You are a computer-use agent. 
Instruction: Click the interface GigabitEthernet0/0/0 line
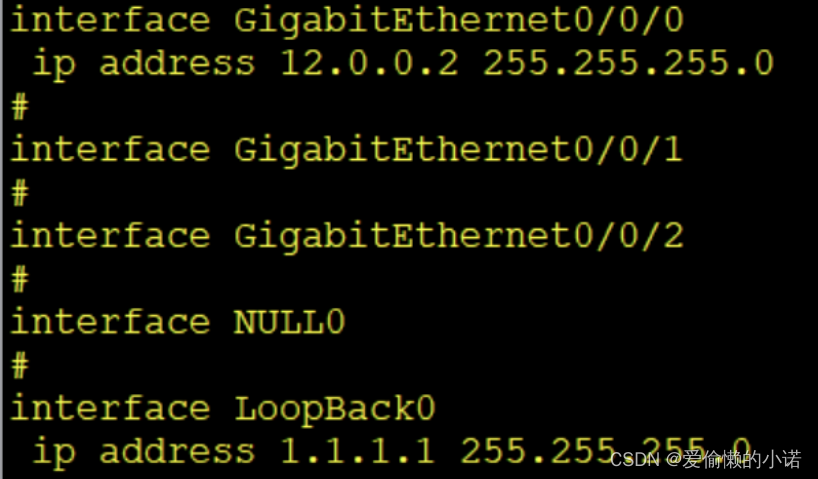click(x=347, y=21)
